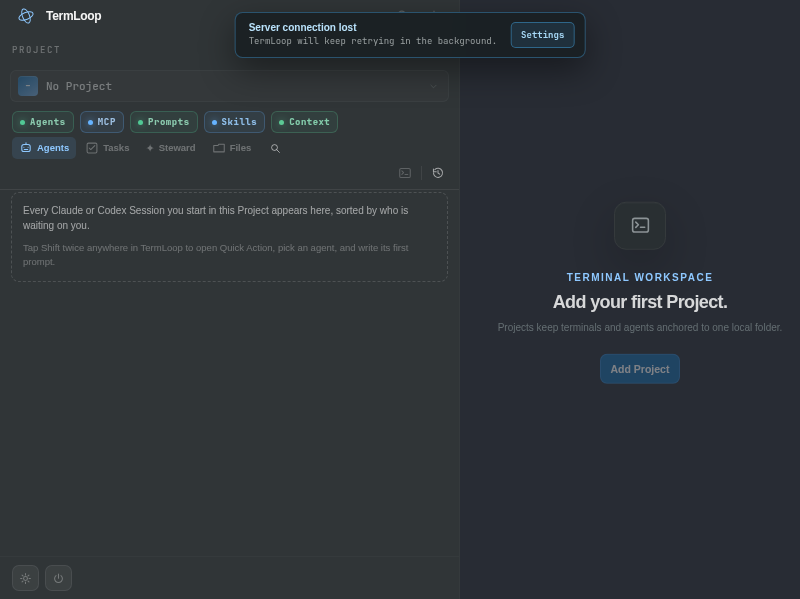Click the 'Server connection lost' toast title

coord(303,28)
